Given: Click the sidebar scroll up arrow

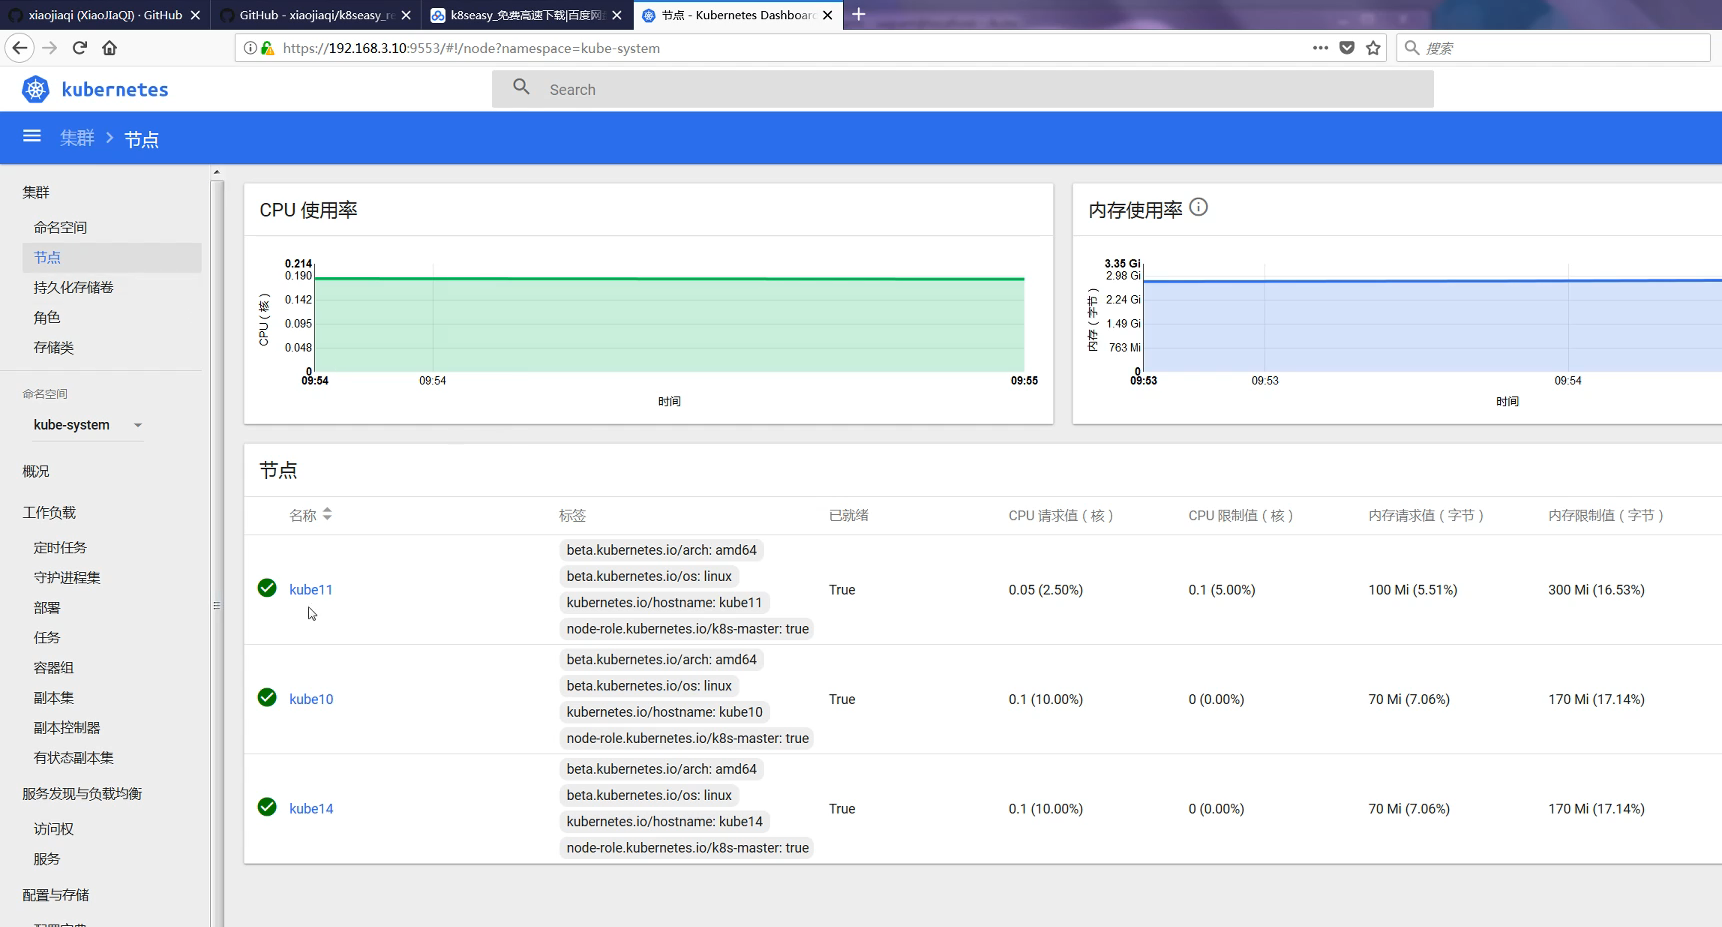Looking at the screenshot, I should [x=217, y=172].
